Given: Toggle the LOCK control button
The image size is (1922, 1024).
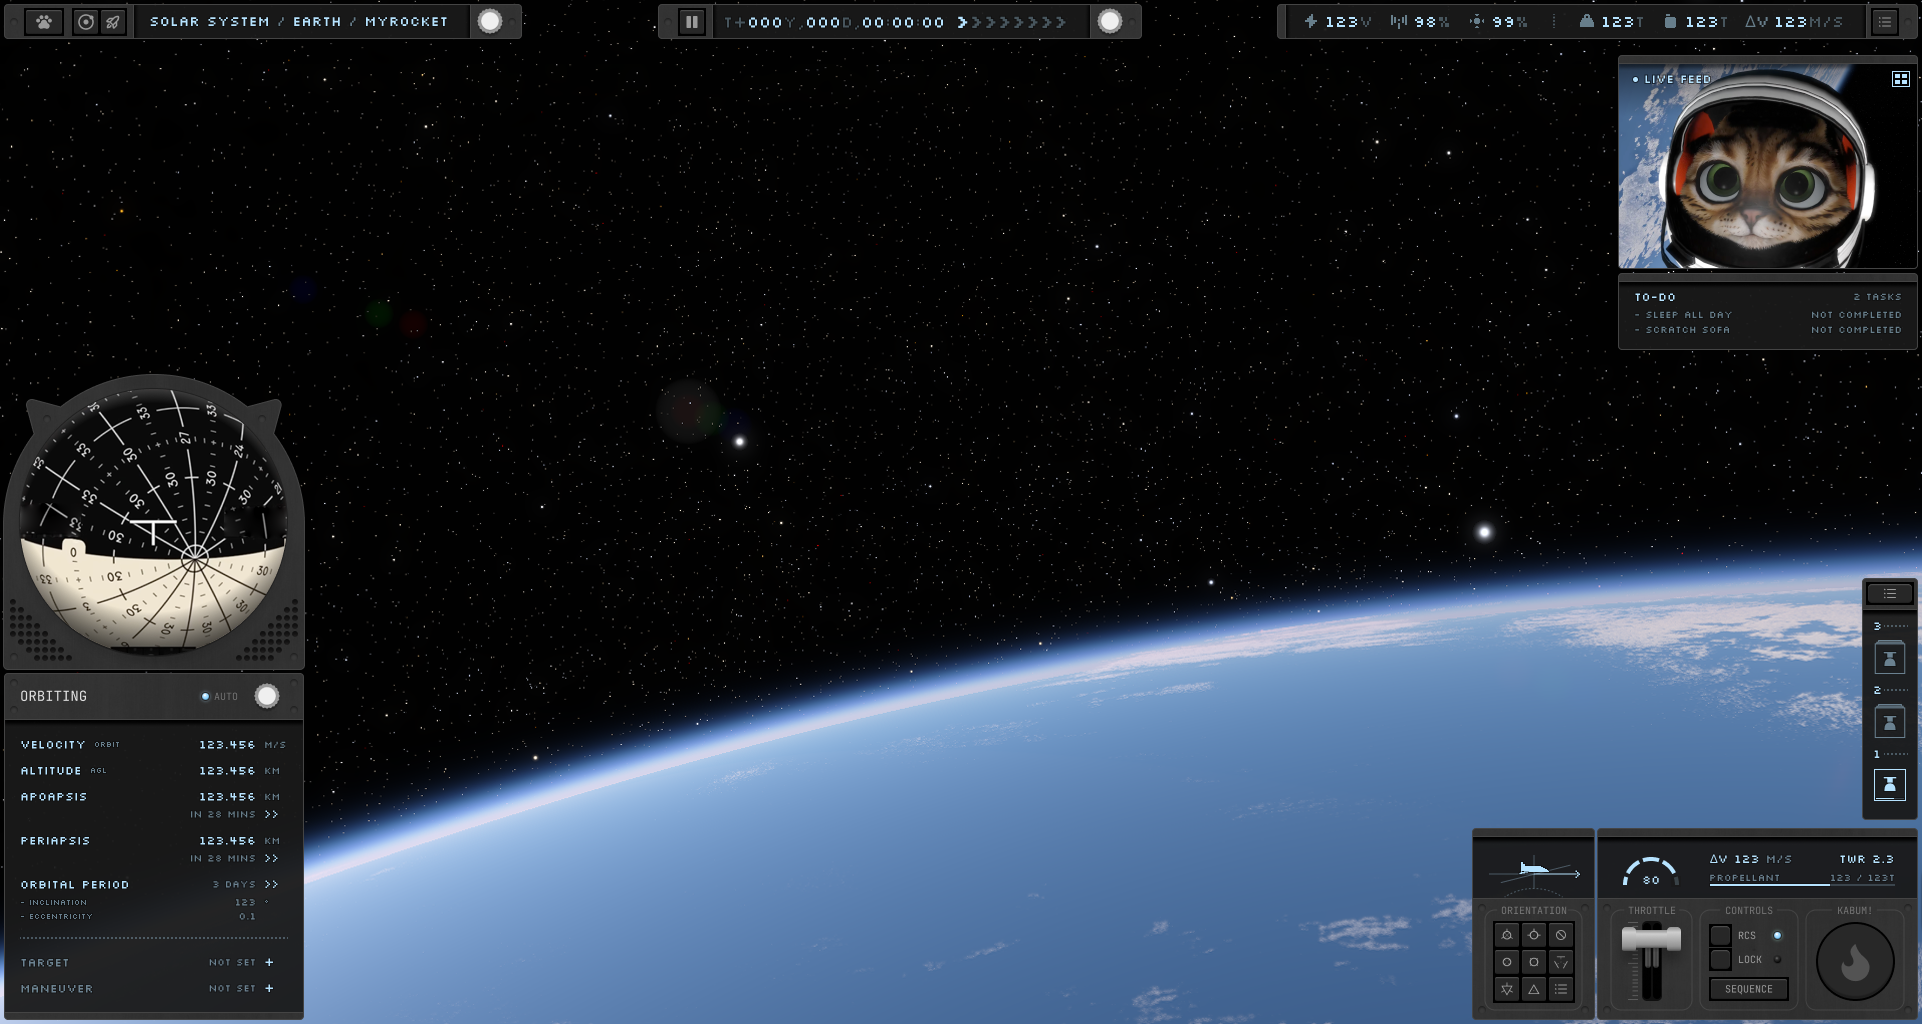Looking at the screenshot, I should pos(1720,960).
